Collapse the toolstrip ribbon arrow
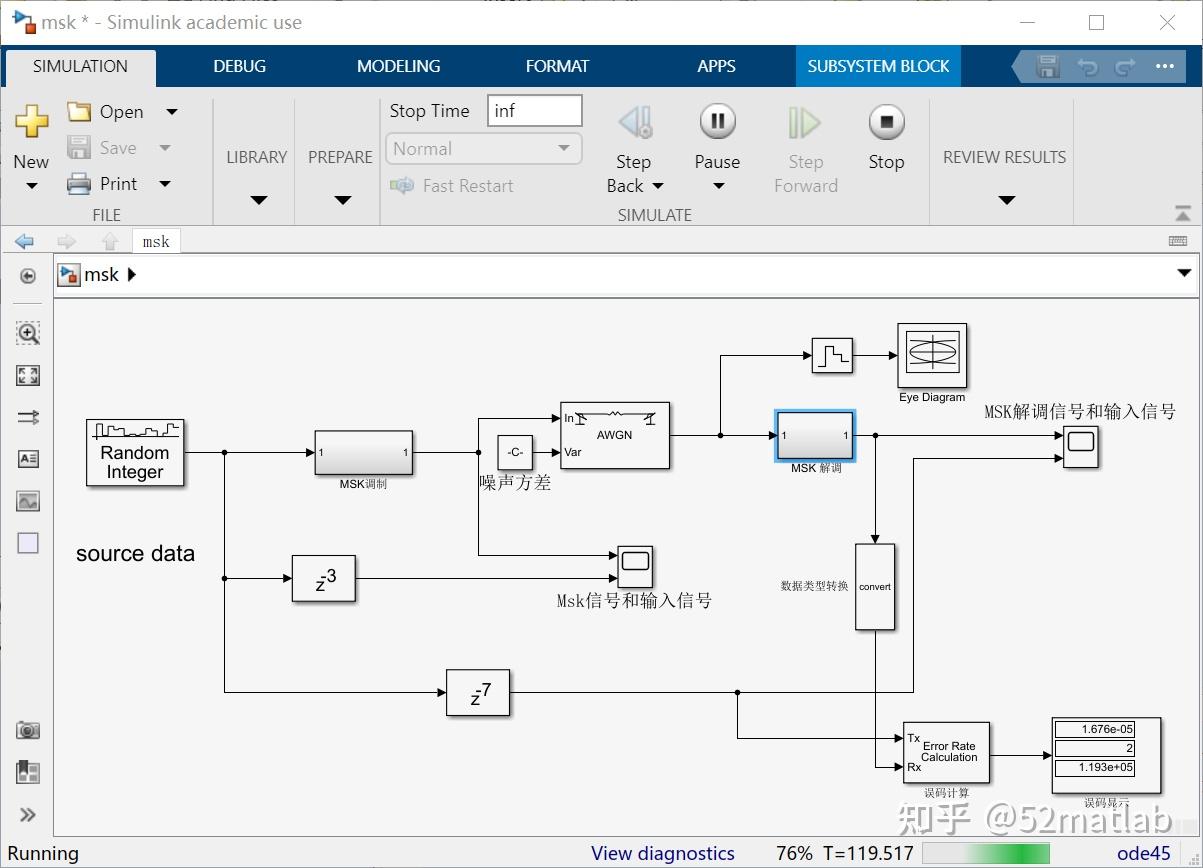Image resolution: width=1203 pixels, height=868 pixels. [1183, 213]
